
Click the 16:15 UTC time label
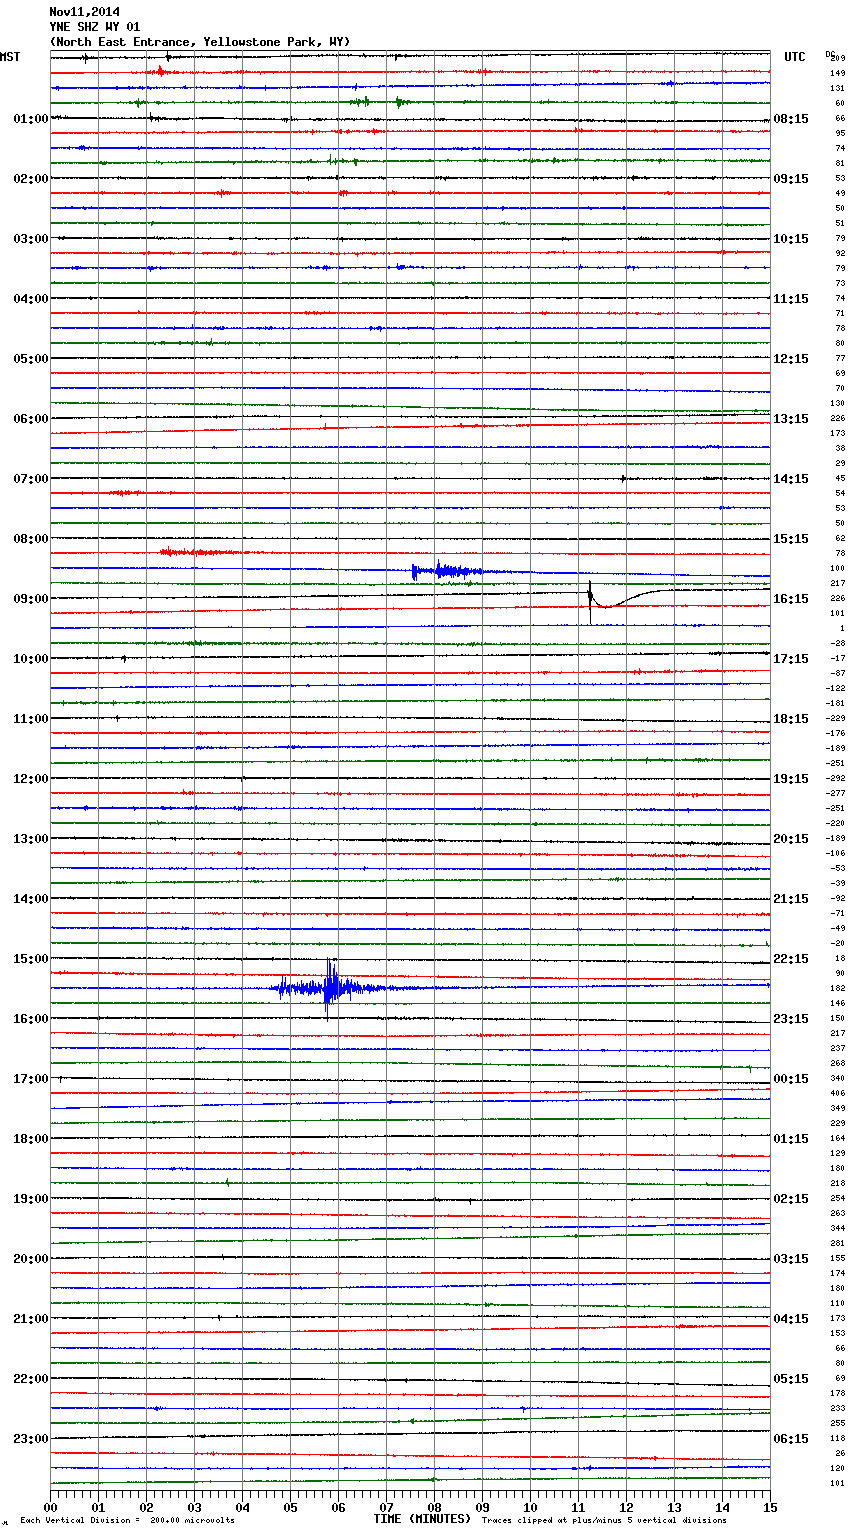click(791, 599)
